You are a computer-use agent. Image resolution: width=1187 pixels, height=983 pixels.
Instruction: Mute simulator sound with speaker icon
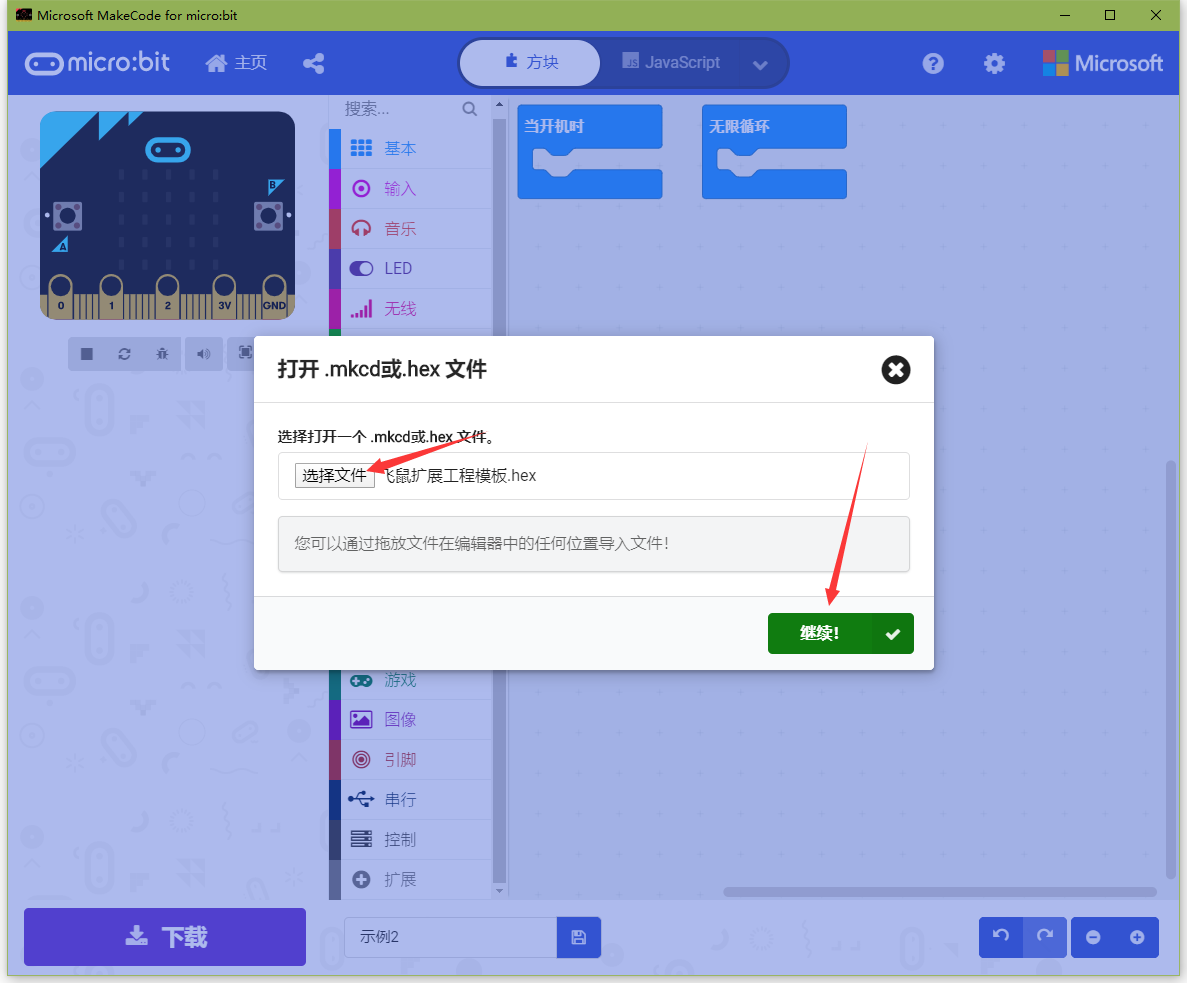(x=204, y=353)
